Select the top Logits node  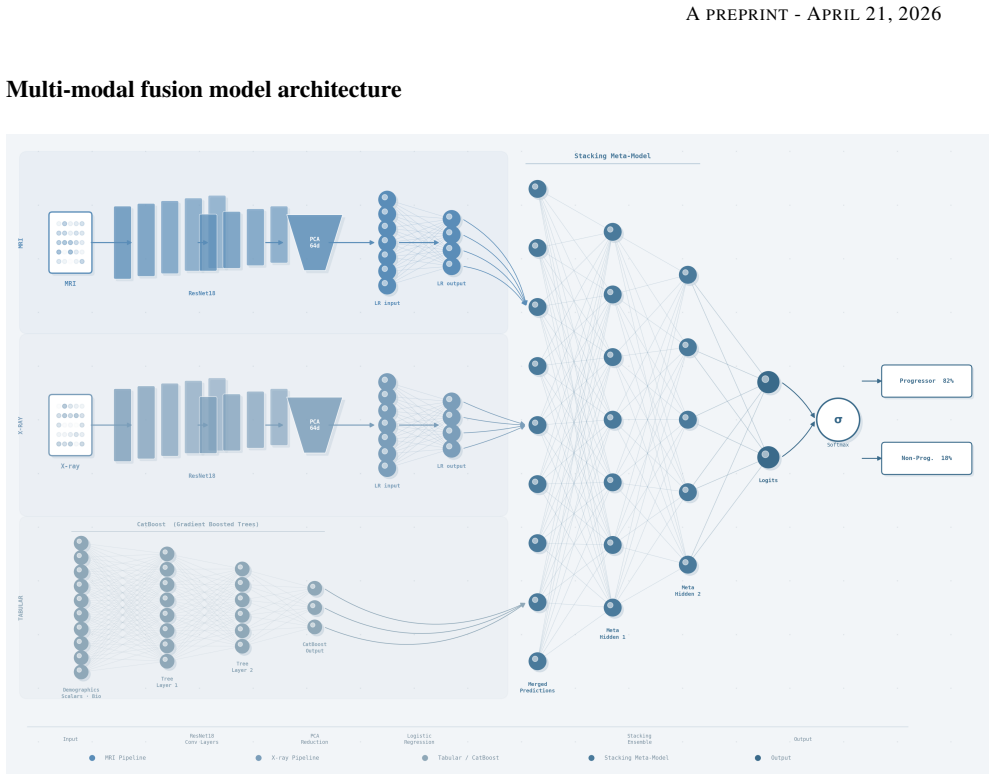(x=768, y=382)
